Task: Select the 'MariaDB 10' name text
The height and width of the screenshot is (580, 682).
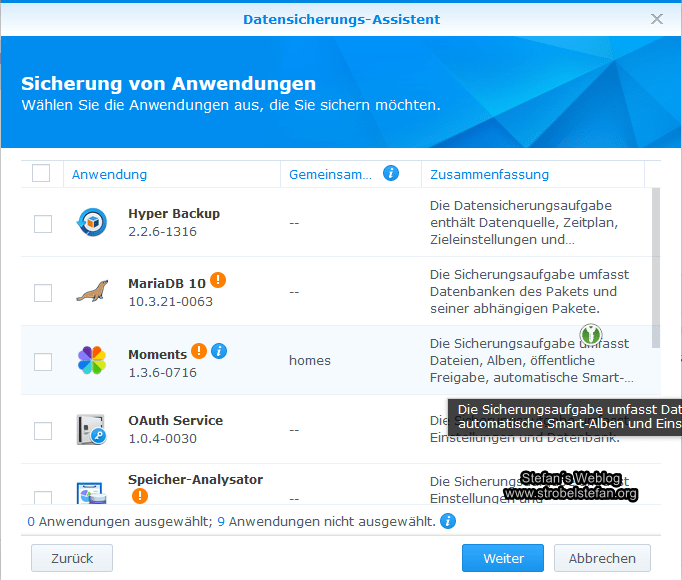Action: [x=167, y=284]
